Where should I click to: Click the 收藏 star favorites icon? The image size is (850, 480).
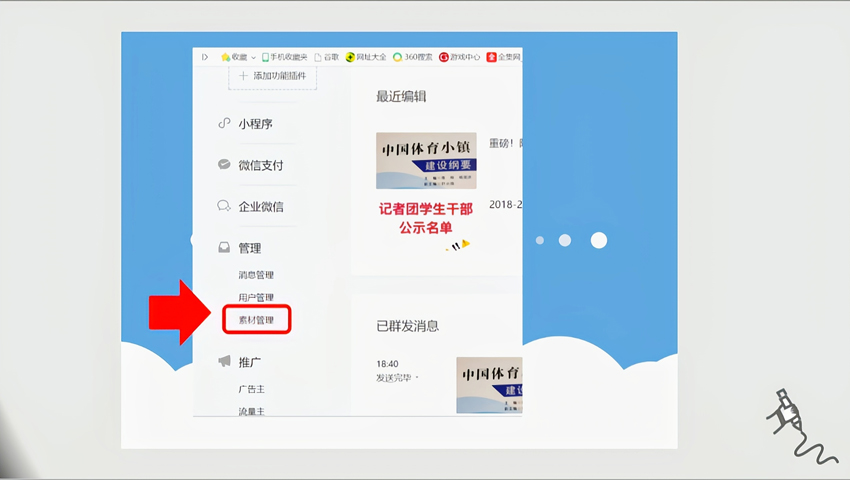click(226, 57)
